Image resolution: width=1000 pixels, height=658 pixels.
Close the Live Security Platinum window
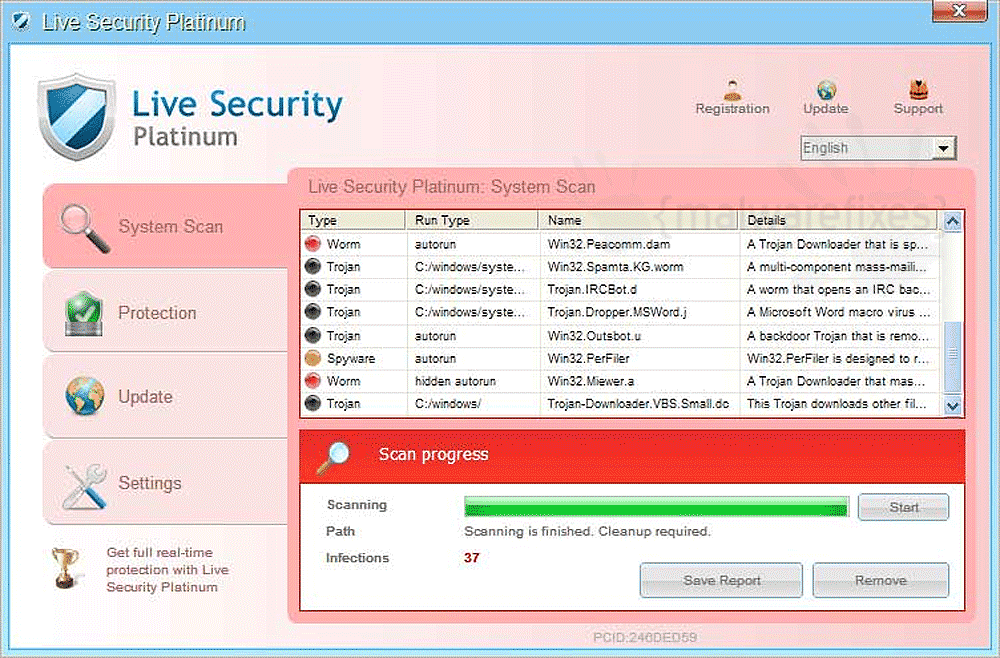pos(959,11)
